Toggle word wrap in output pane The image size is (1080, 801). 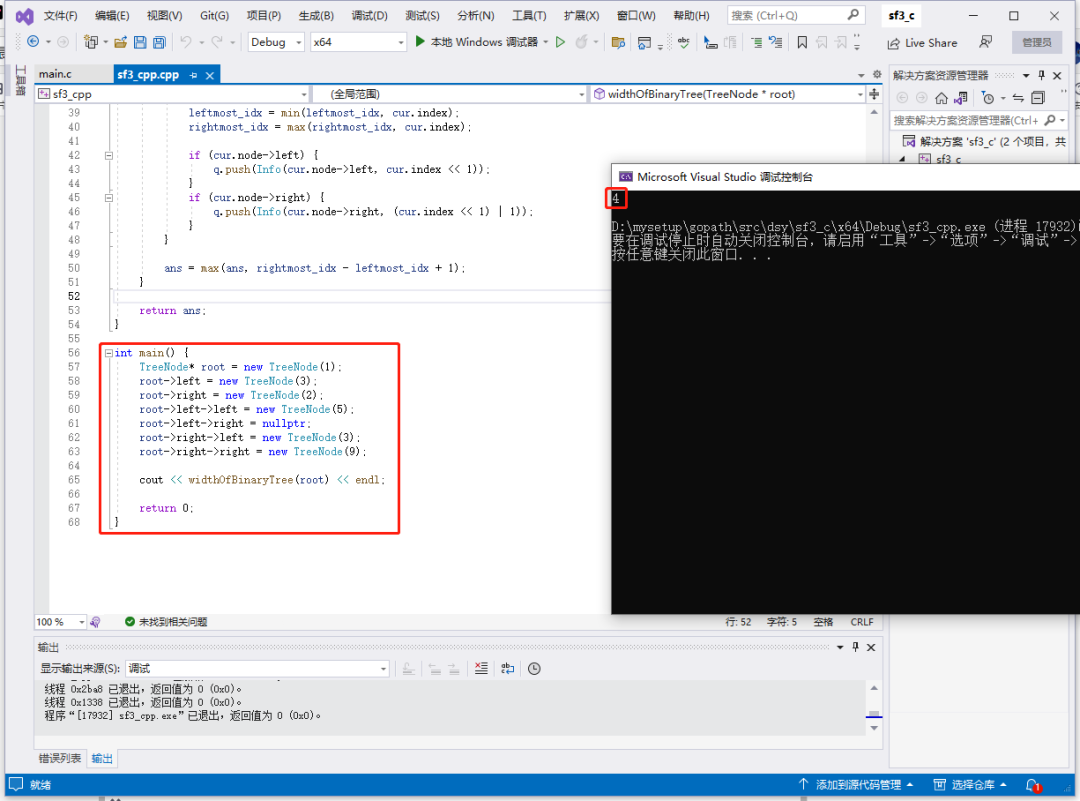click(x=508, y=668)
